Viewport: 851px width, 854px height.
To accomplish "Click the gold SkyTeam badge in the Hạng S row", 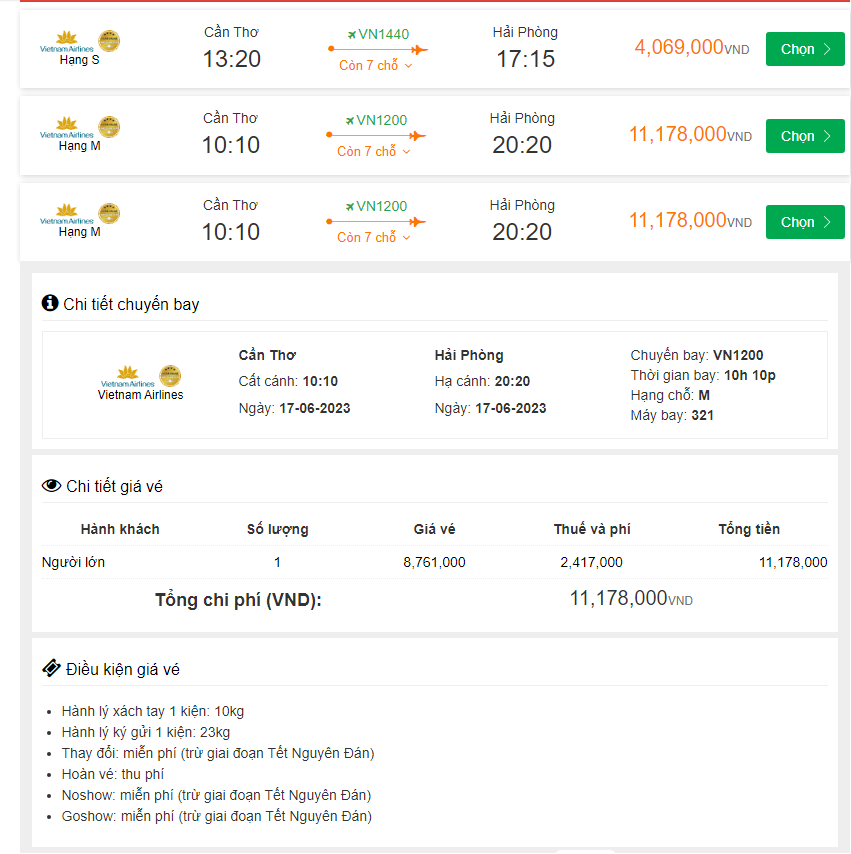I will [109, 42].
